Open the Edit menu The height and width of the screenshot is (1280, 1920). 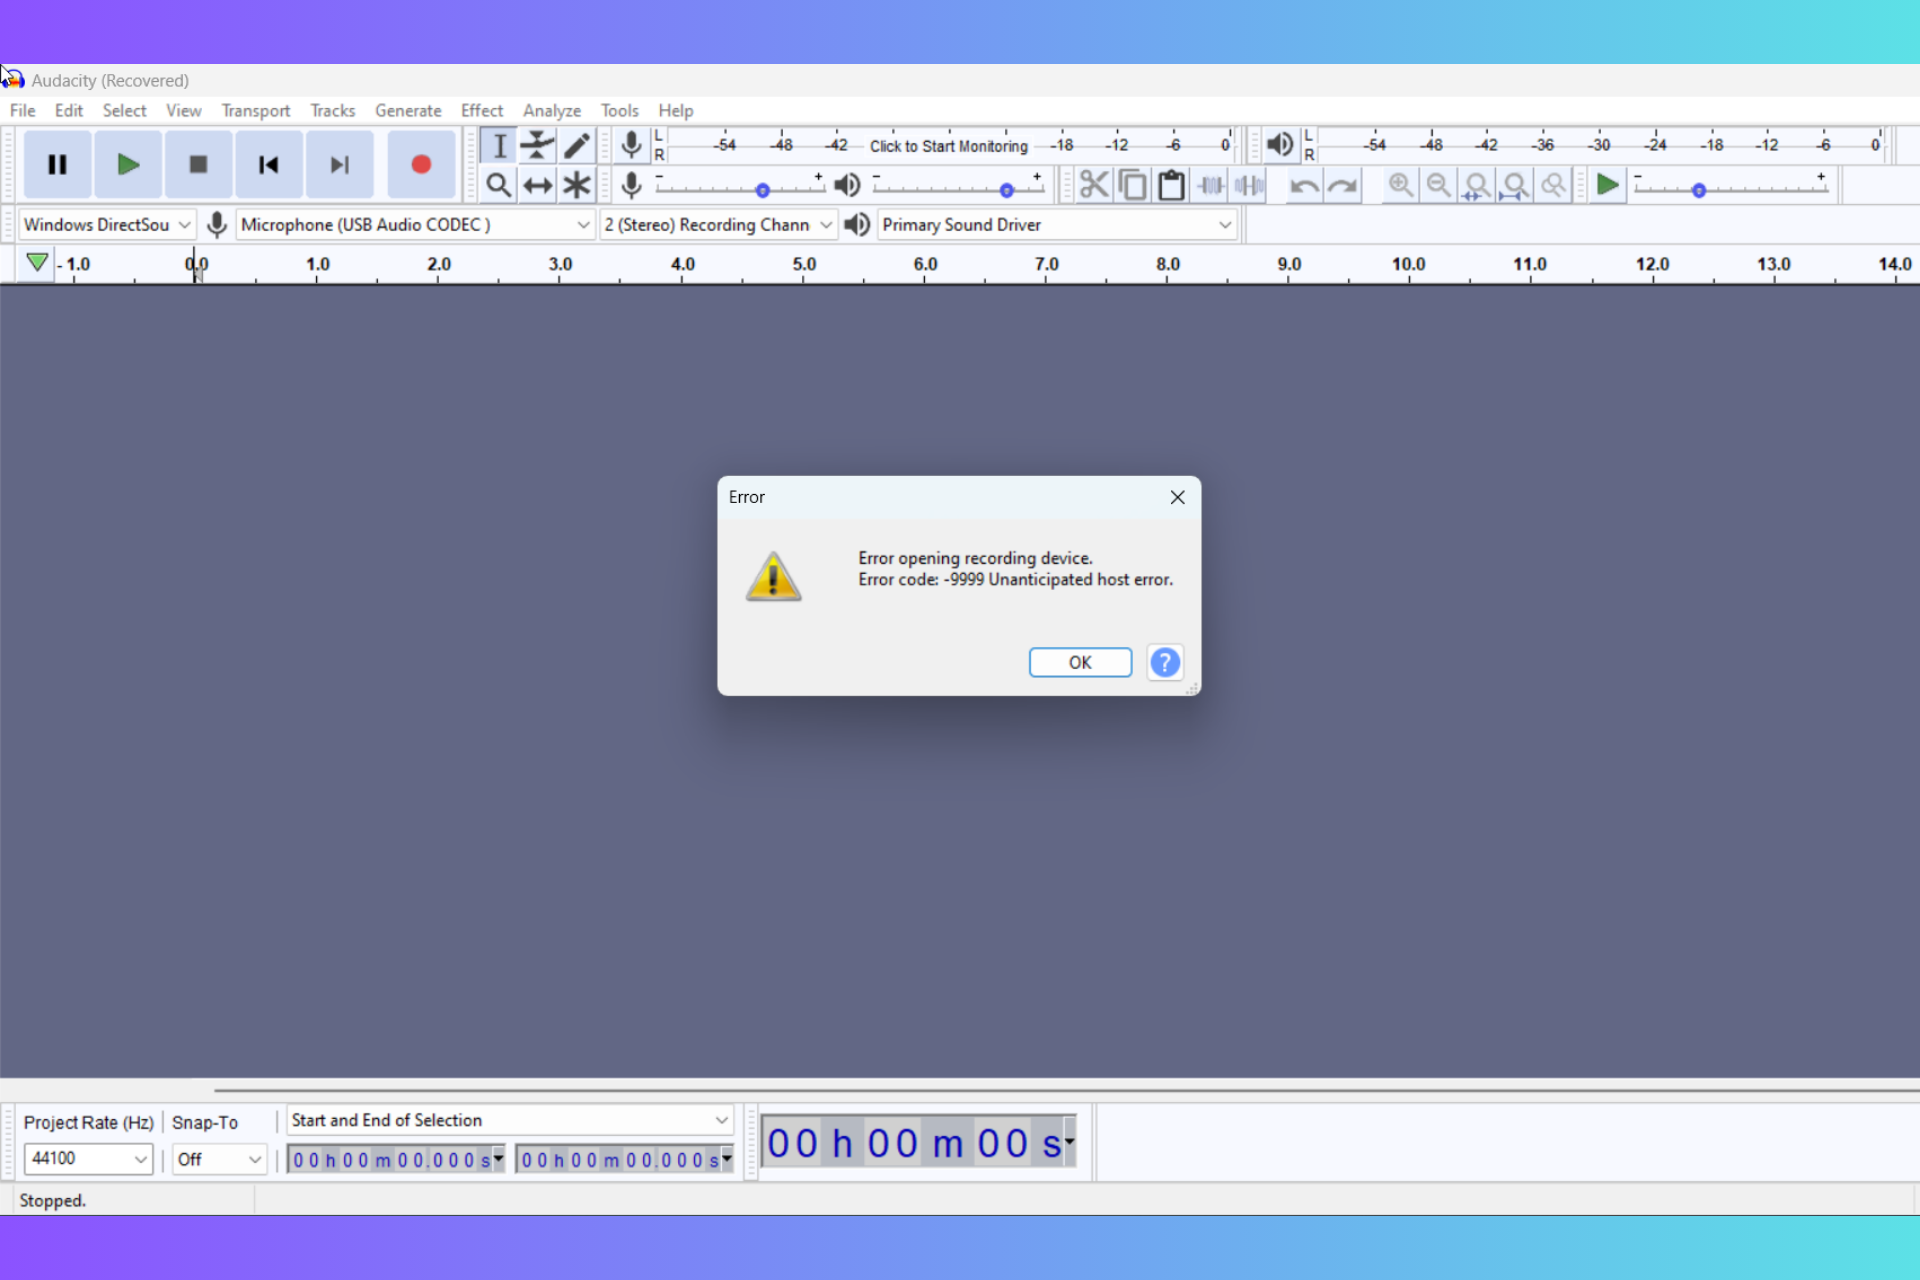click(69, 111)
